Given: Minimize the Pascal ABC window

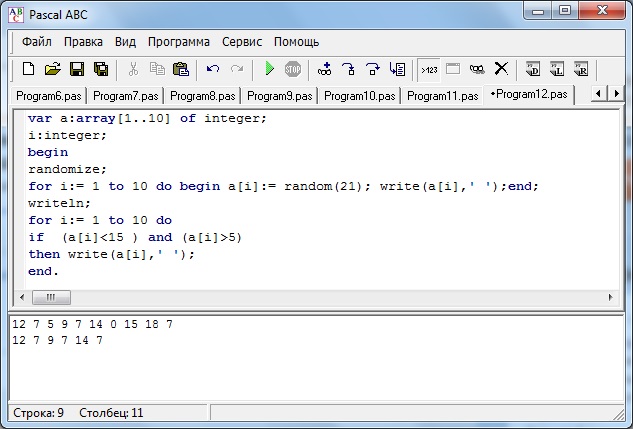Looking at the screenshot, I should (538, 11).
